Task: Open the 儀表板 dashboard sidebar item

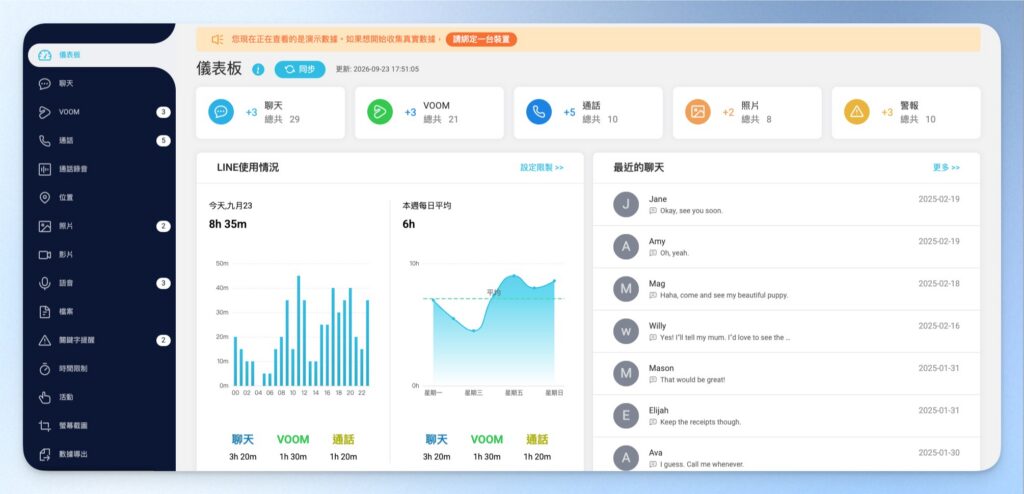Action: pos(101,55)
